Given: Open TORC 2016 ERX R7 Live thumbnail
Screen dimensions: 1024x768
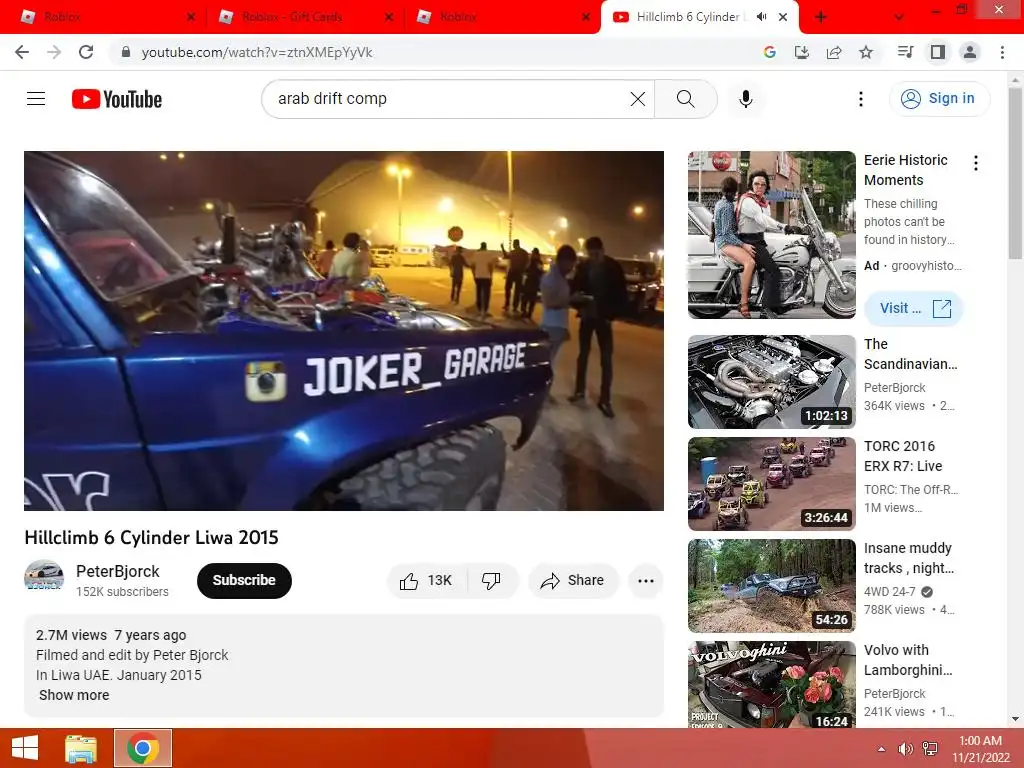Looking at the screenshot, I should [x=771, y=484].
